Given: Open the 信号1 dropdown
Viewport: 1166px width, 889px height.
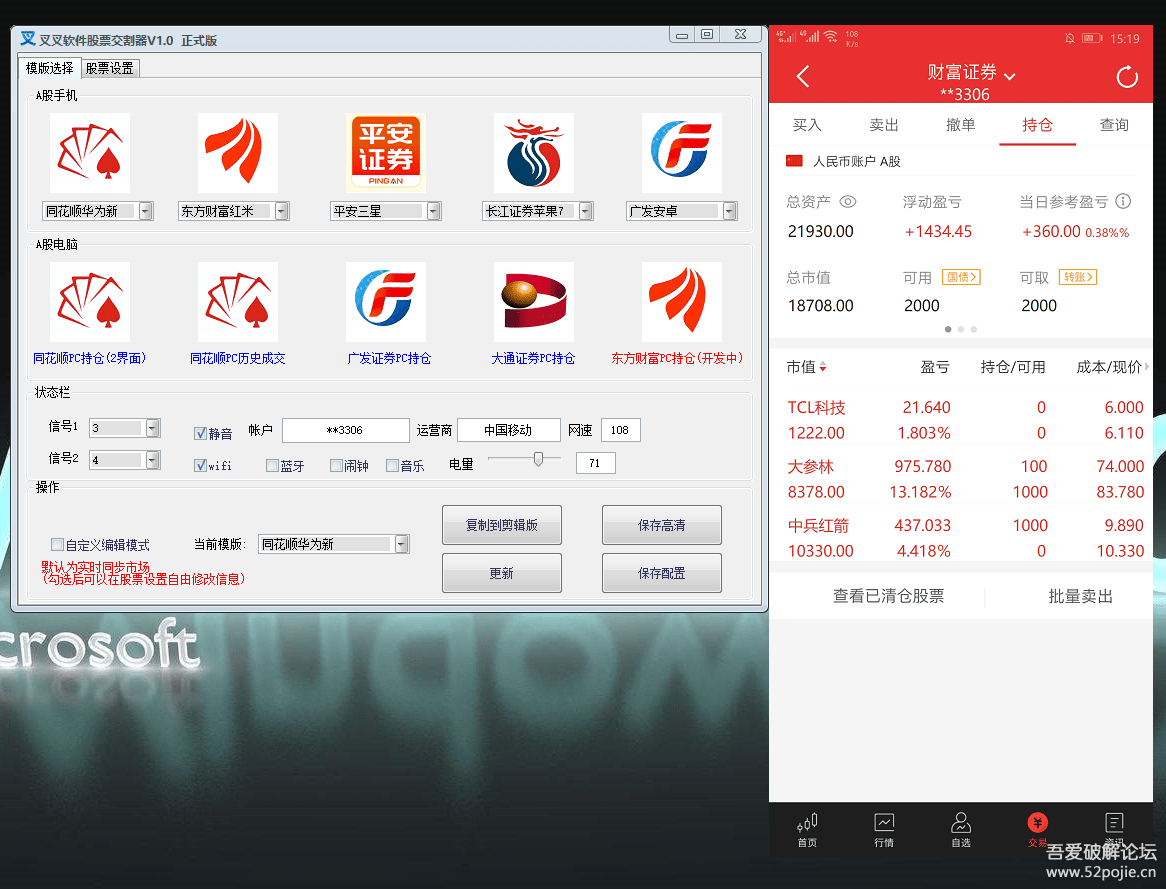Looking at the screenshot, I should pos(152,428).
